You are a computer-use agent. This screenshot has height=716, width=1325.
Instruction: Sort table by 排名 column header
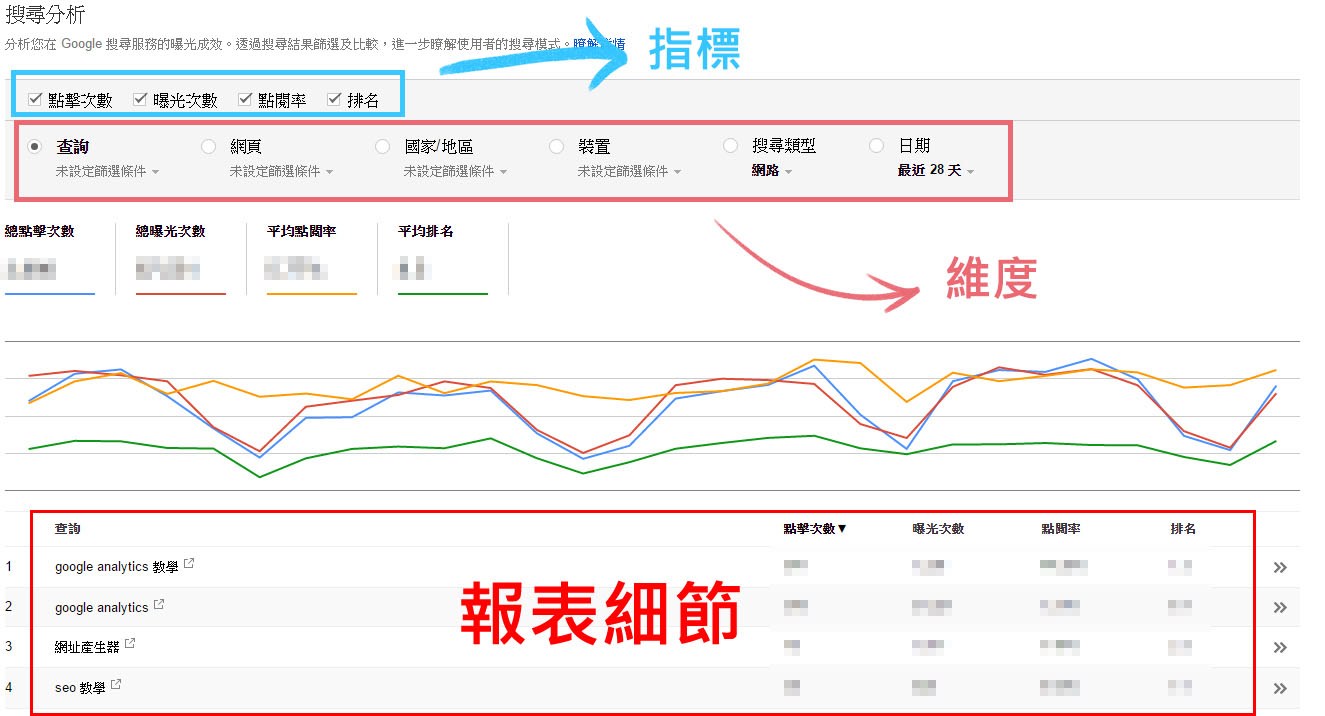click(x=1183, y=529)
